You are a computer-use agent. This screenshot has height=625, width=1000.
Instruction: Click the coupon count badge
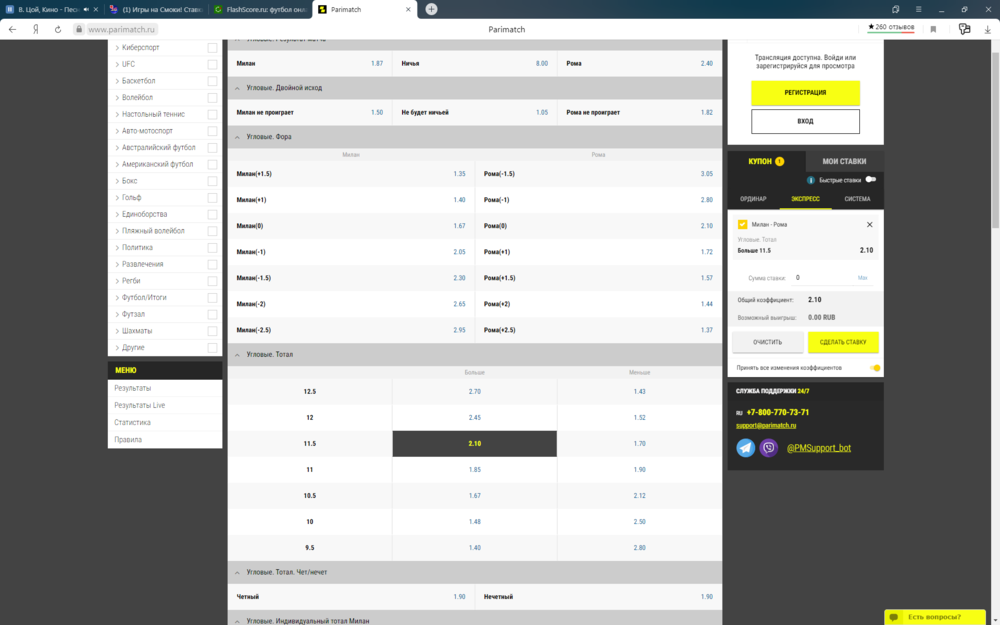779,161
